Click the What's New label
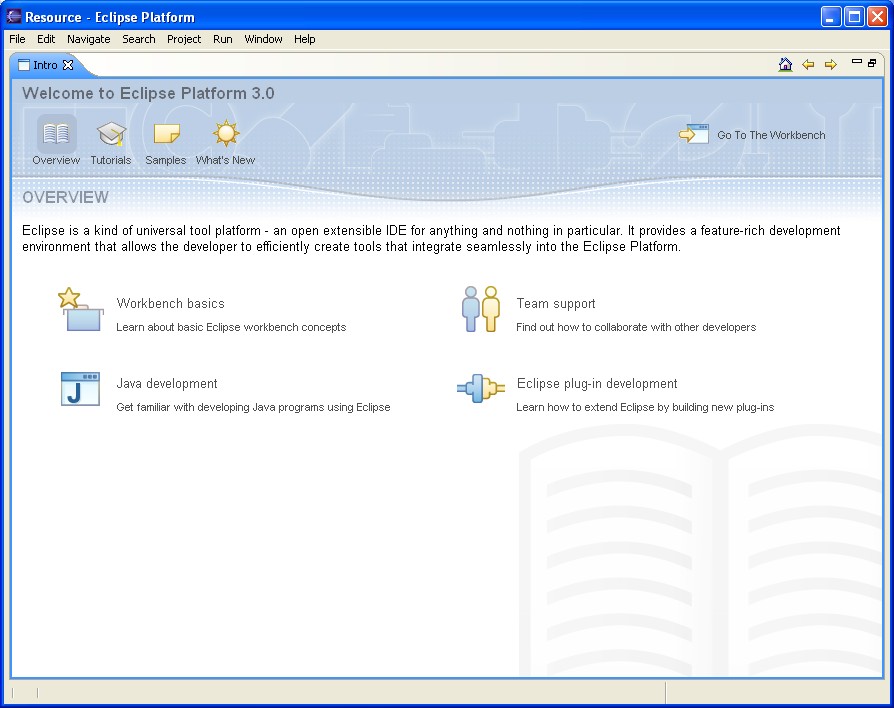Image resolution: width=894 pixels, height=708 pixels. point(225,160)
